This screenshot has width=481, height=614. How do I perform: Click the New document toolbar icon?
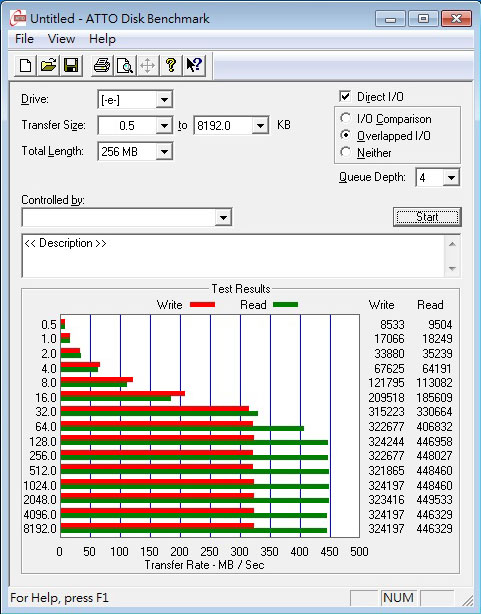[x=25, y=65]
